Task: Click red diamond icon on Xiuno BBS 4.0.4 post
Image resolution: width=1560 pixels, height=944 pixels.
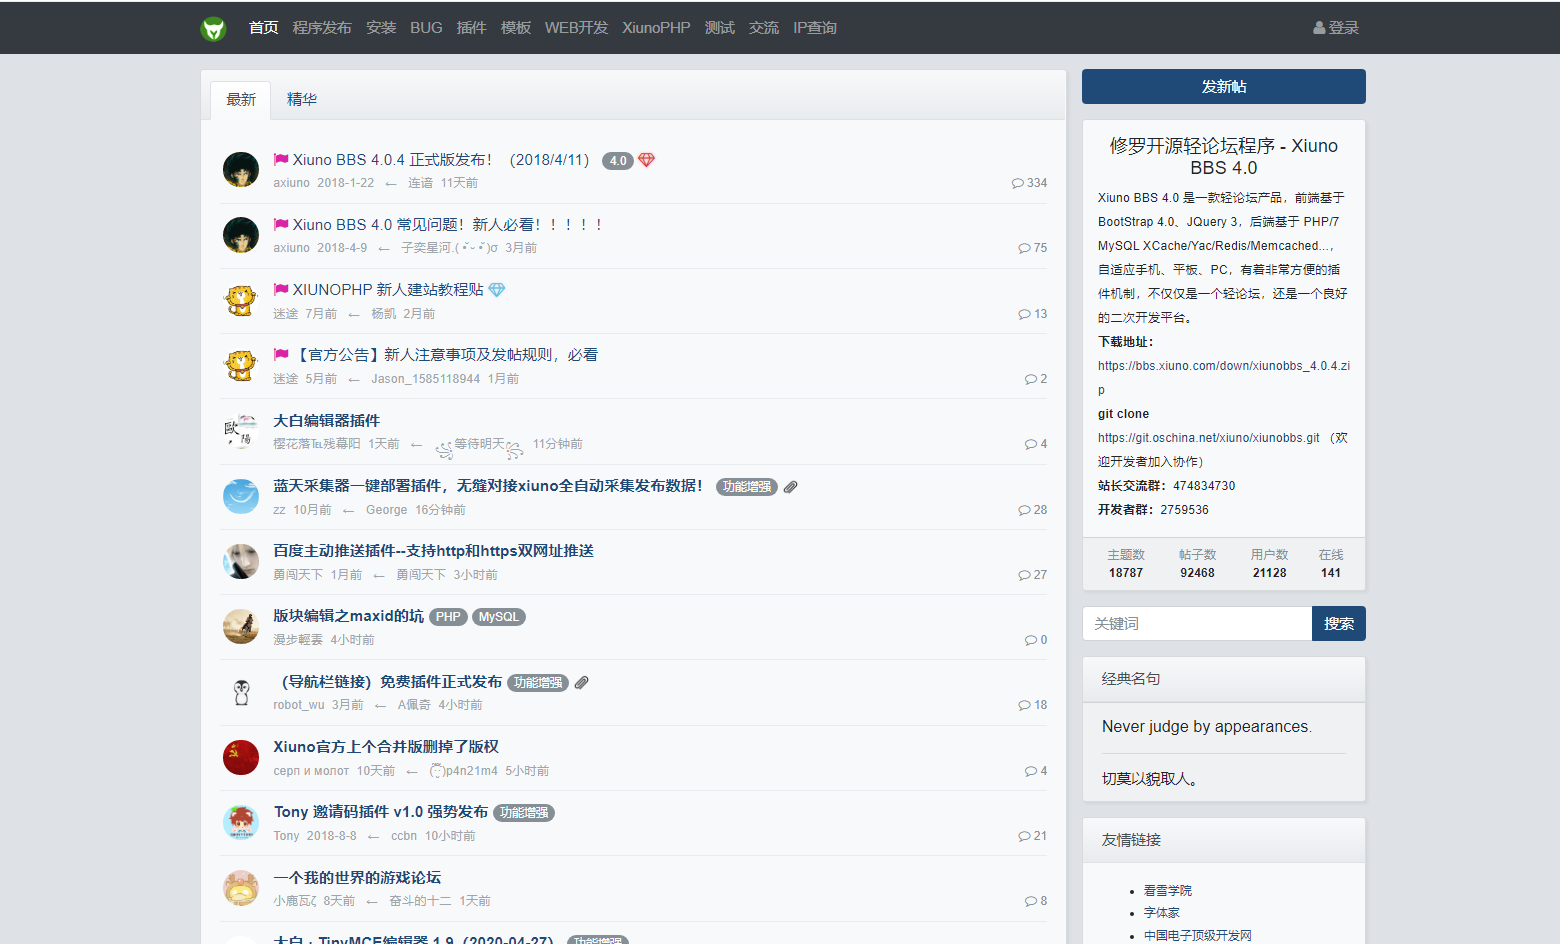Action: (647, 160)
